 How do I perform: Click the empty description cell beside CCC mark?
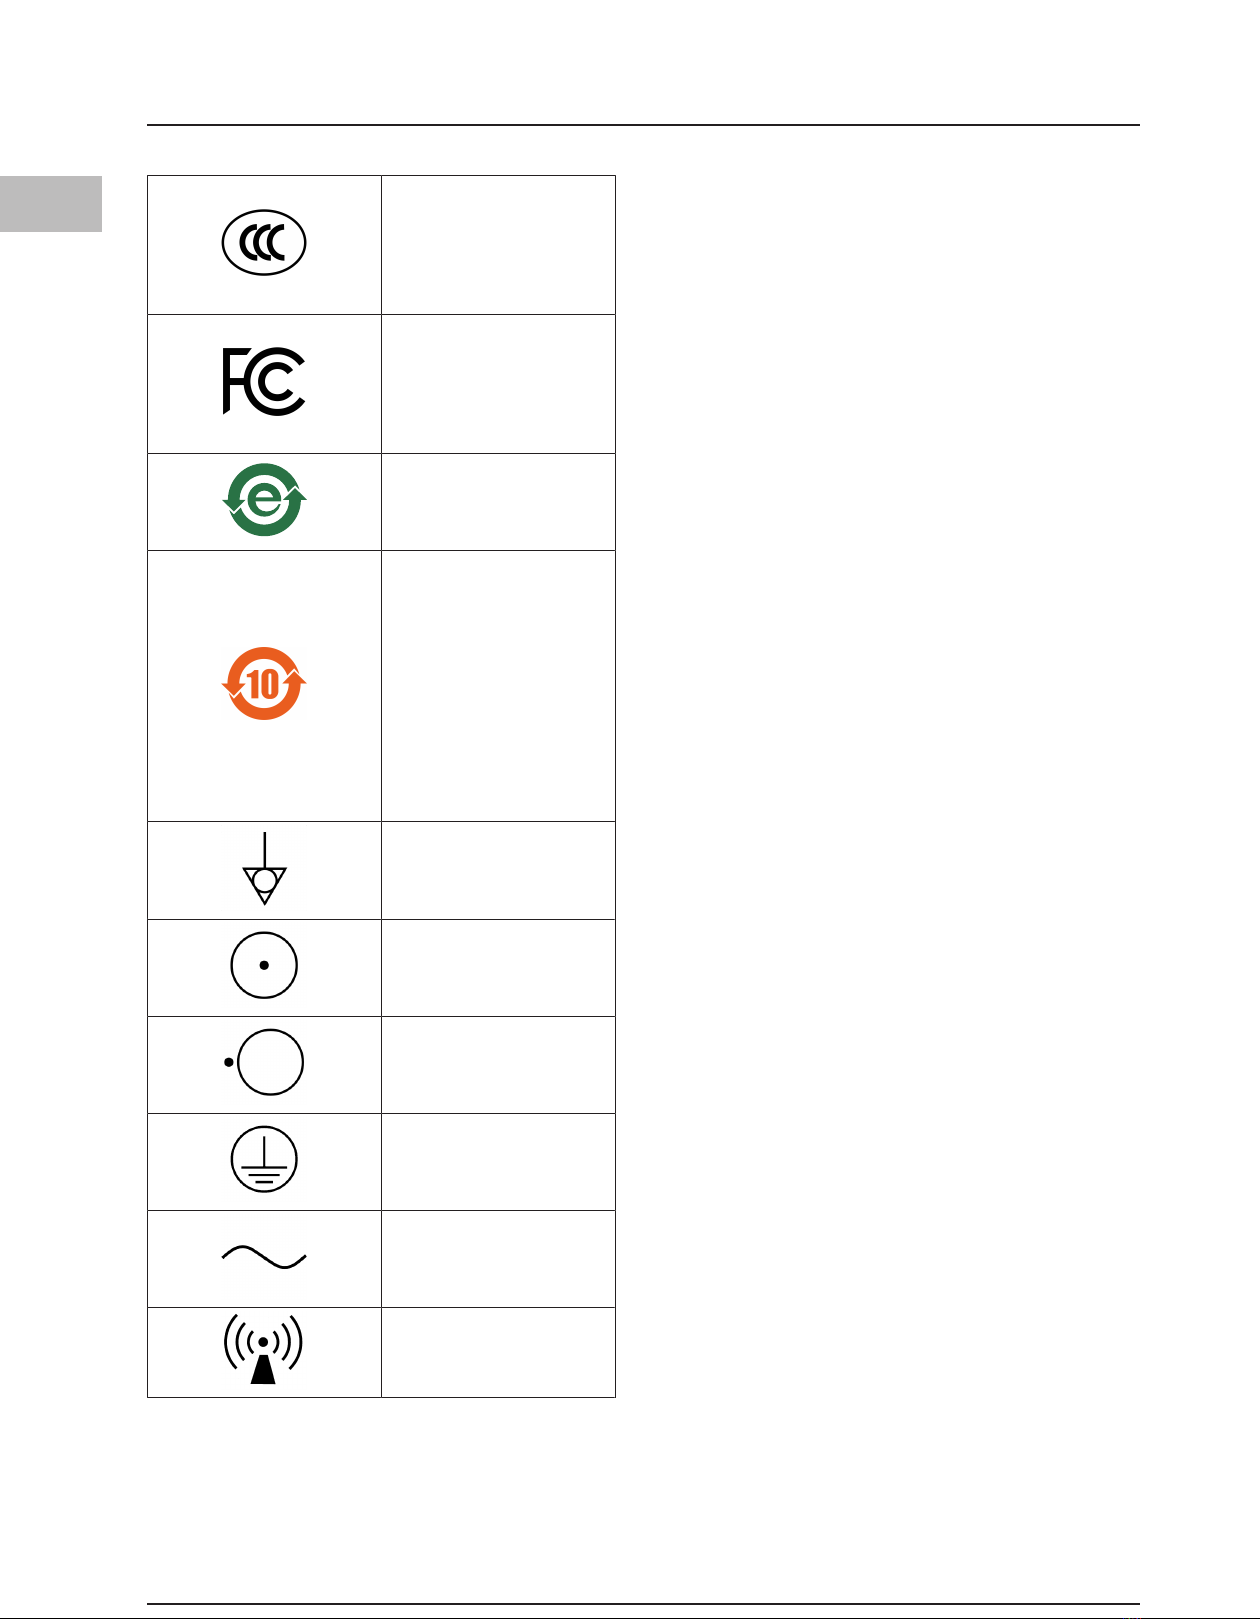point(498,245)
